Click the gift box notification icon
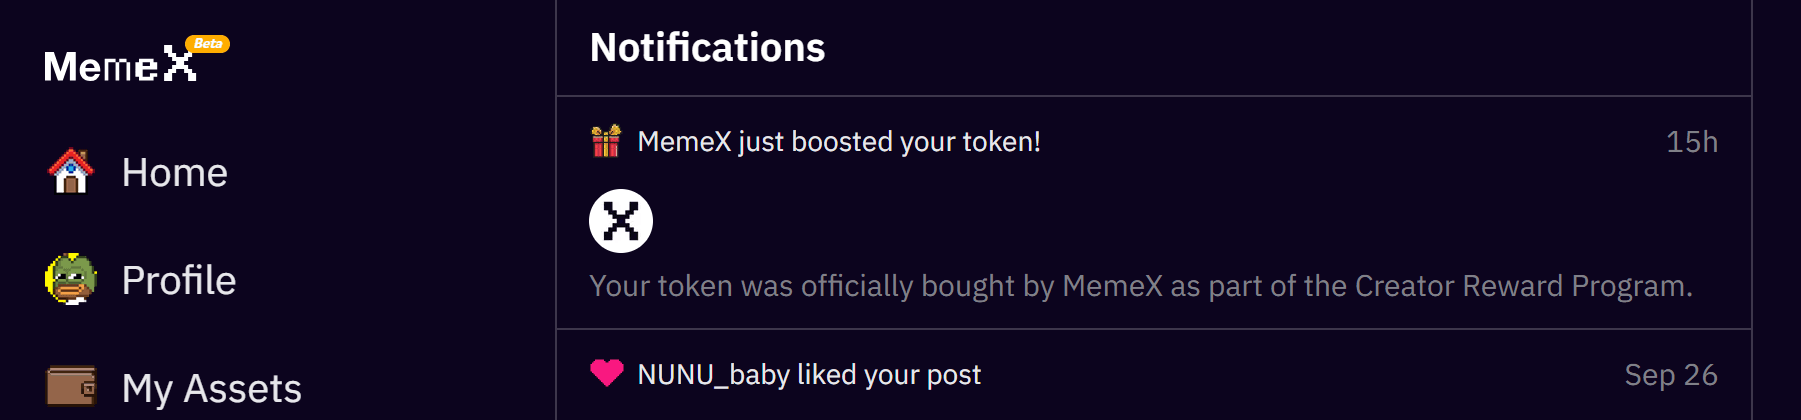The height and width of the screenshot is (420, 1801). [606, 142]
